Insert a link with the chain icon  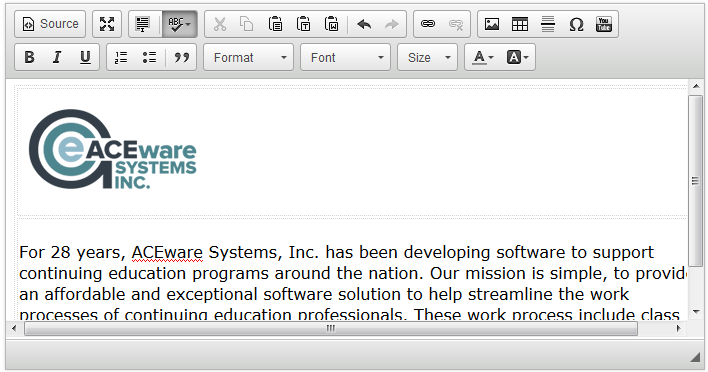[428, 24]
